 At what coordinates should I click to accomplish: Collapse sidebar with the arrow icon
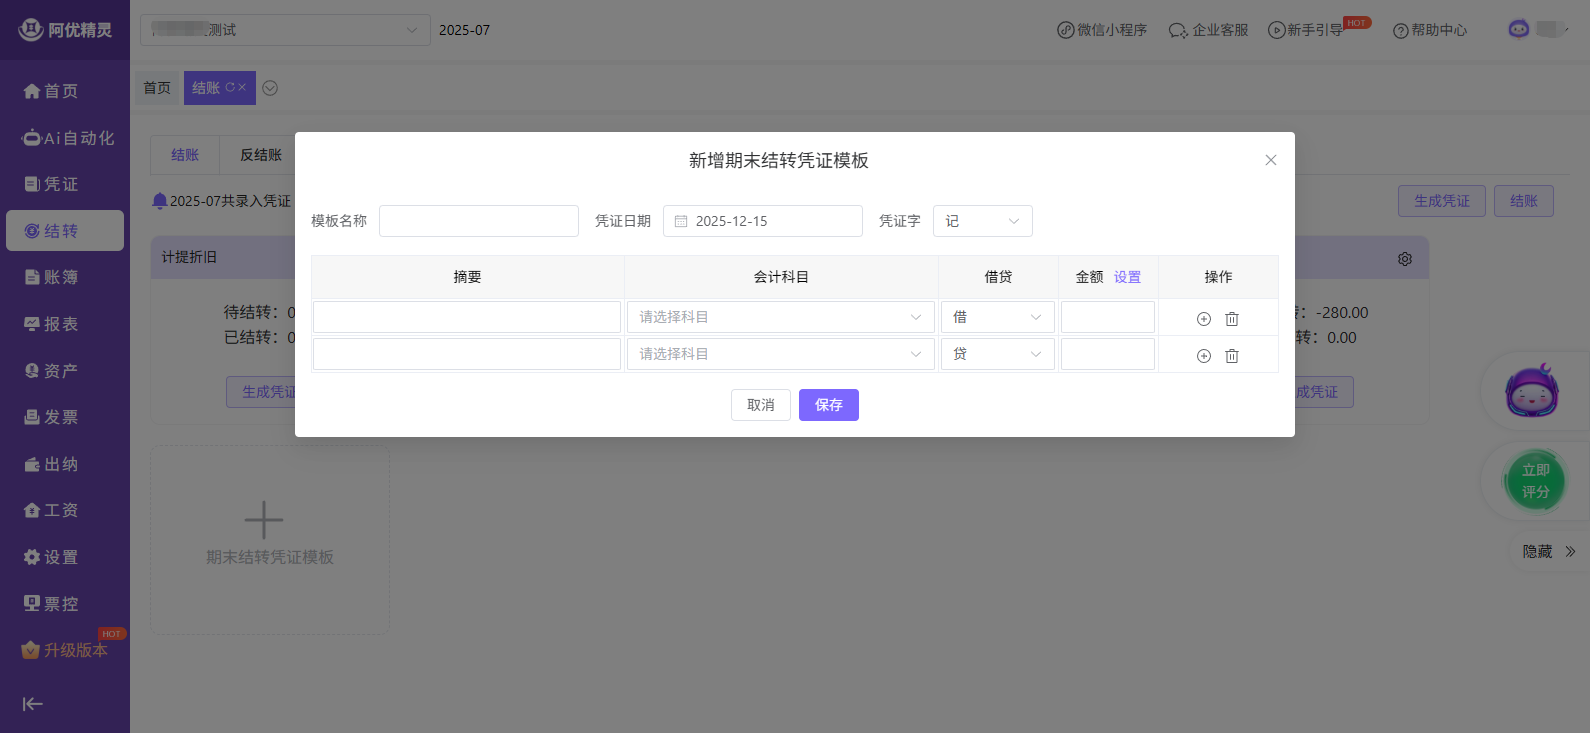pos(33,704)
